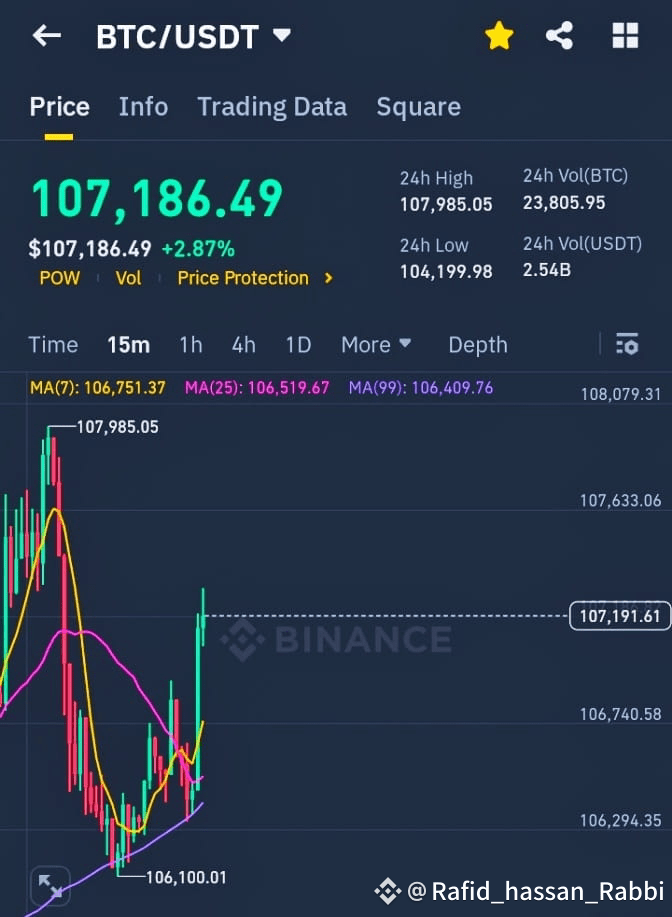Image resolution: width=672 pixels, height=917 pixels.
Task: Switch chart to 4h interval
Action: click(x=243, y=345)
